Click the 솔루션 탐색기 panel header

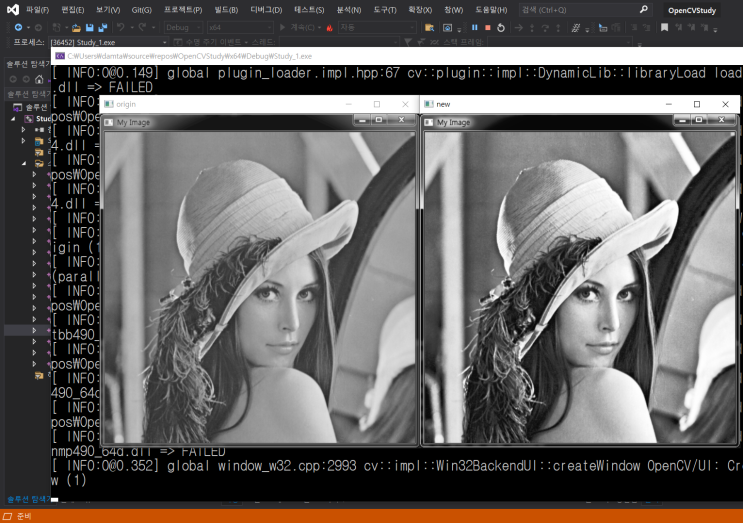click(27, 64)
